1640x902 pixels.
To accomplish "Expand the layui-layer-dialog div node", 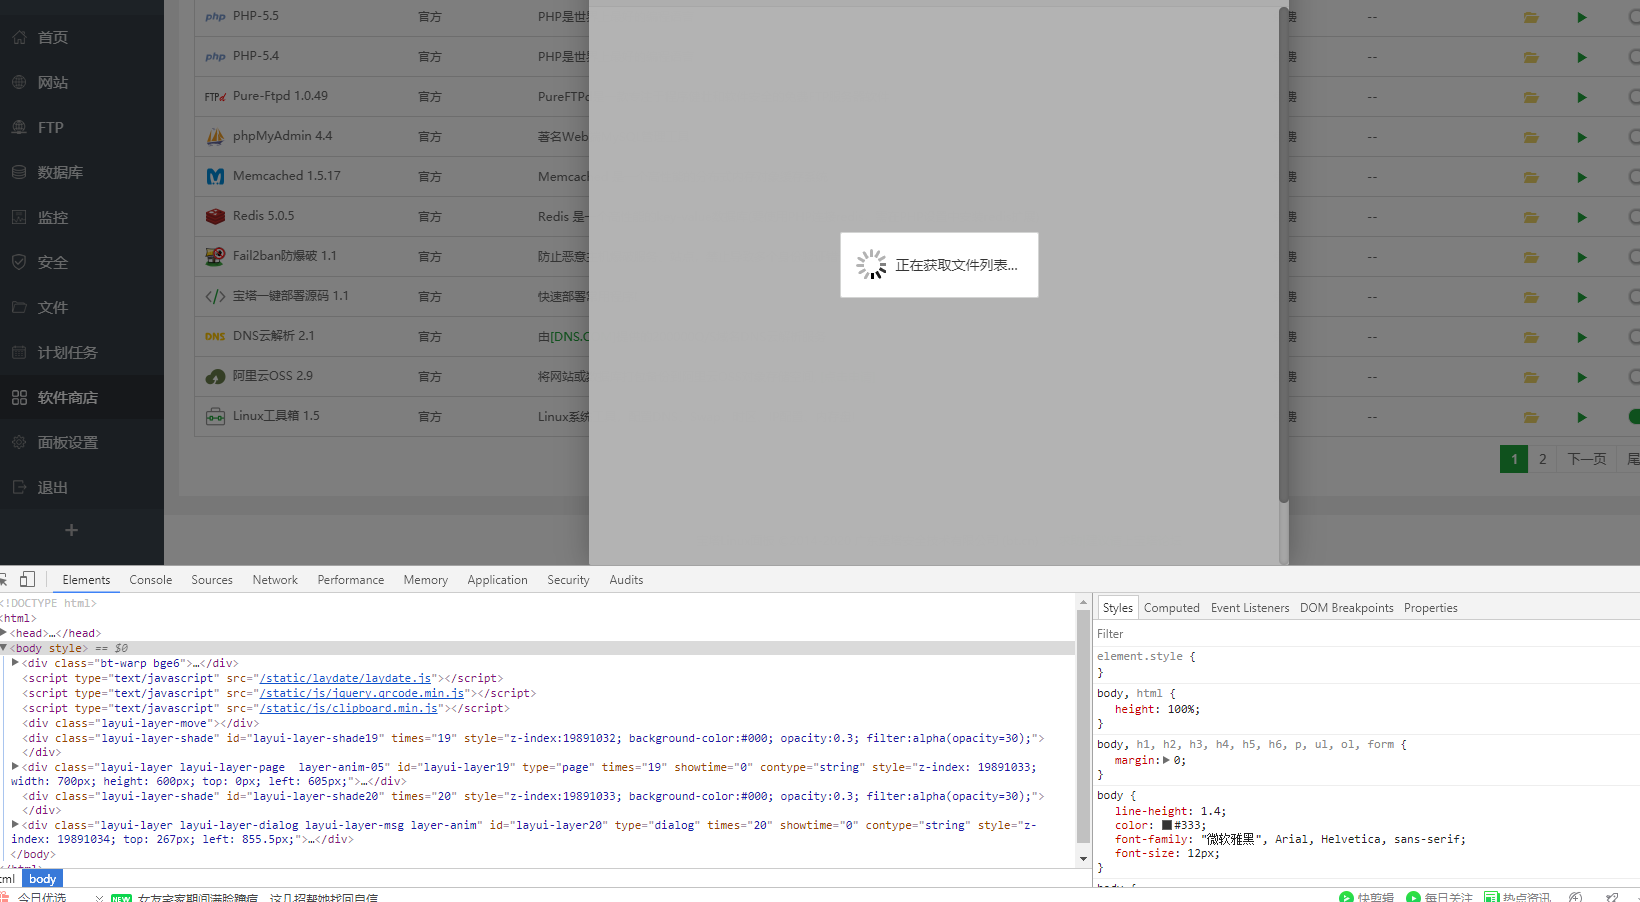I will pyautogui.click(x=15, y=825).
